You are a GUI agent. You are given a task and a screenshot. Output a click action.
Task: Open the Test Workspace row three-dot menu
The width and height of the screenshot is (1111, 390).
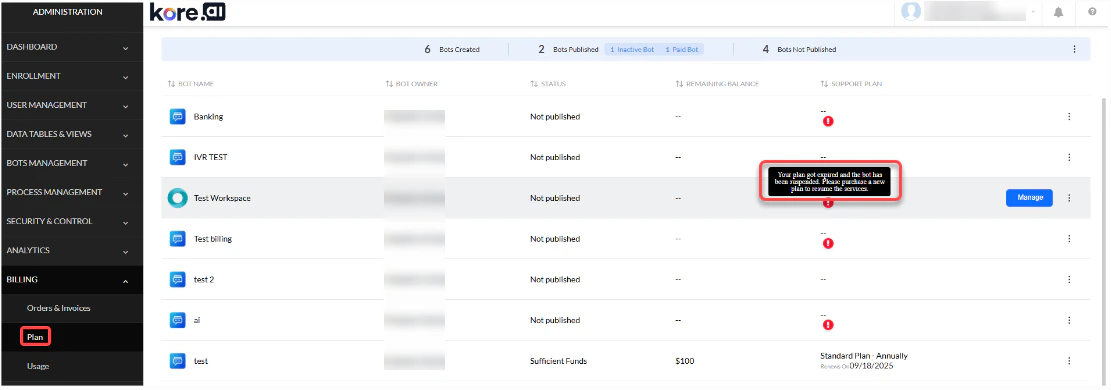(1069, 198)
